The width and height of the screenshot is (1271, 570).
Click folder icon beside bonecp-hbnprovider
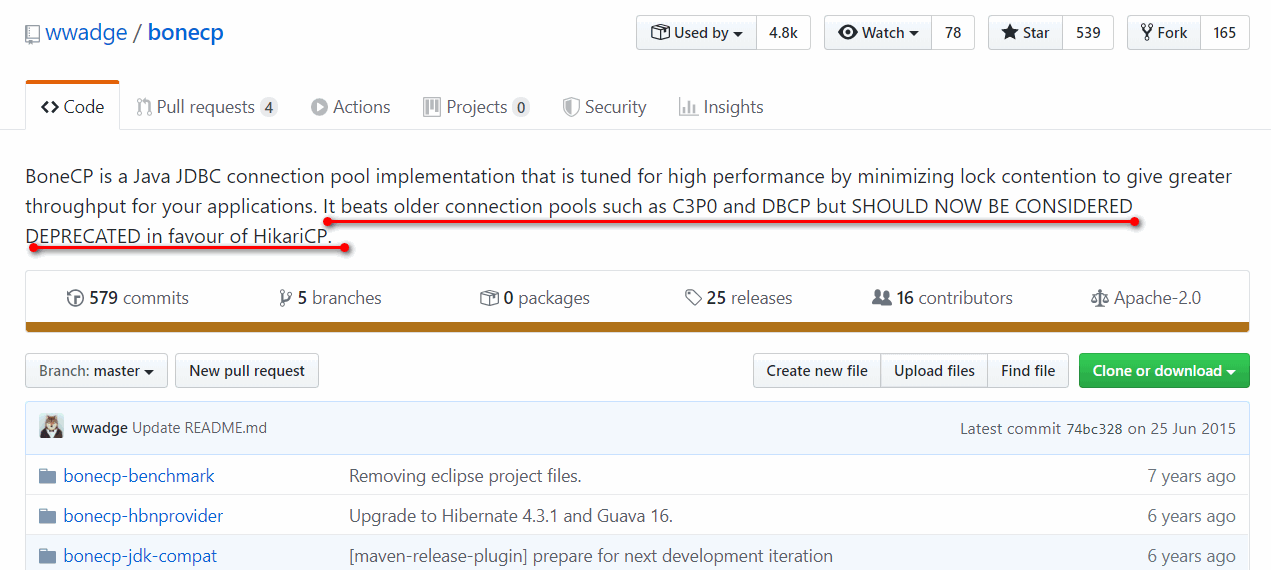[47, 516]
